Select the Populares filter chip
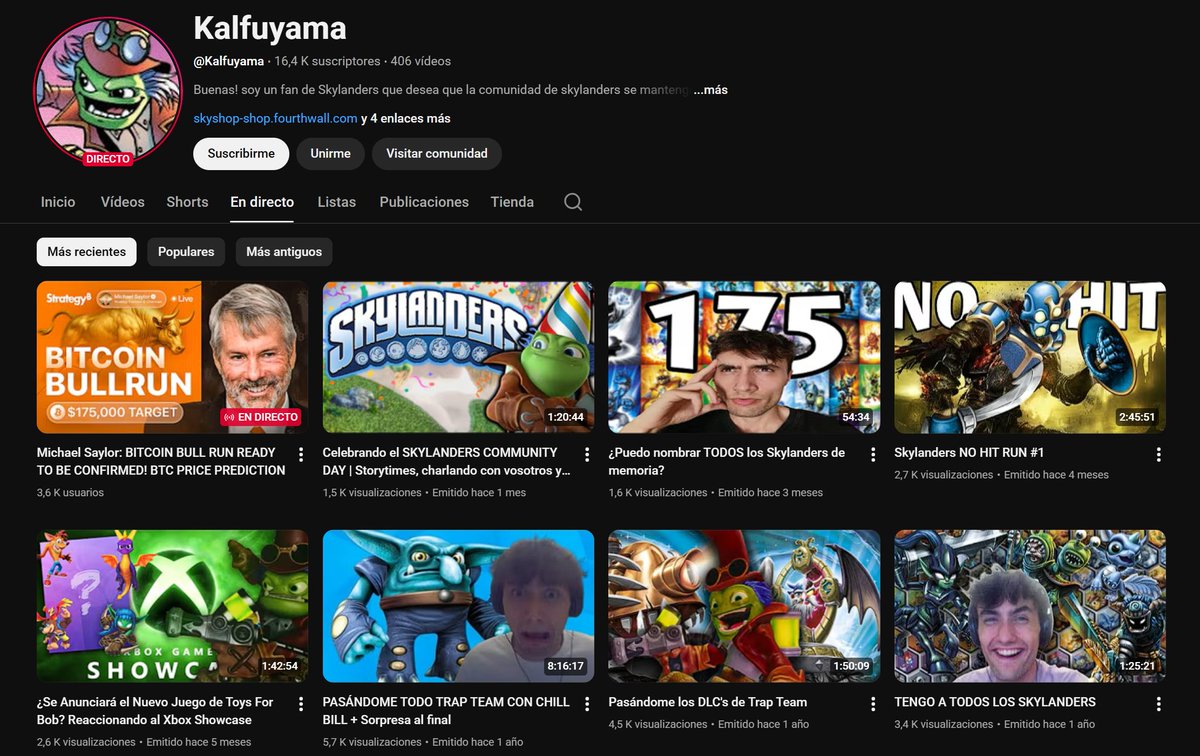Screen dimensions: 1200x756 tap(186, 252)
